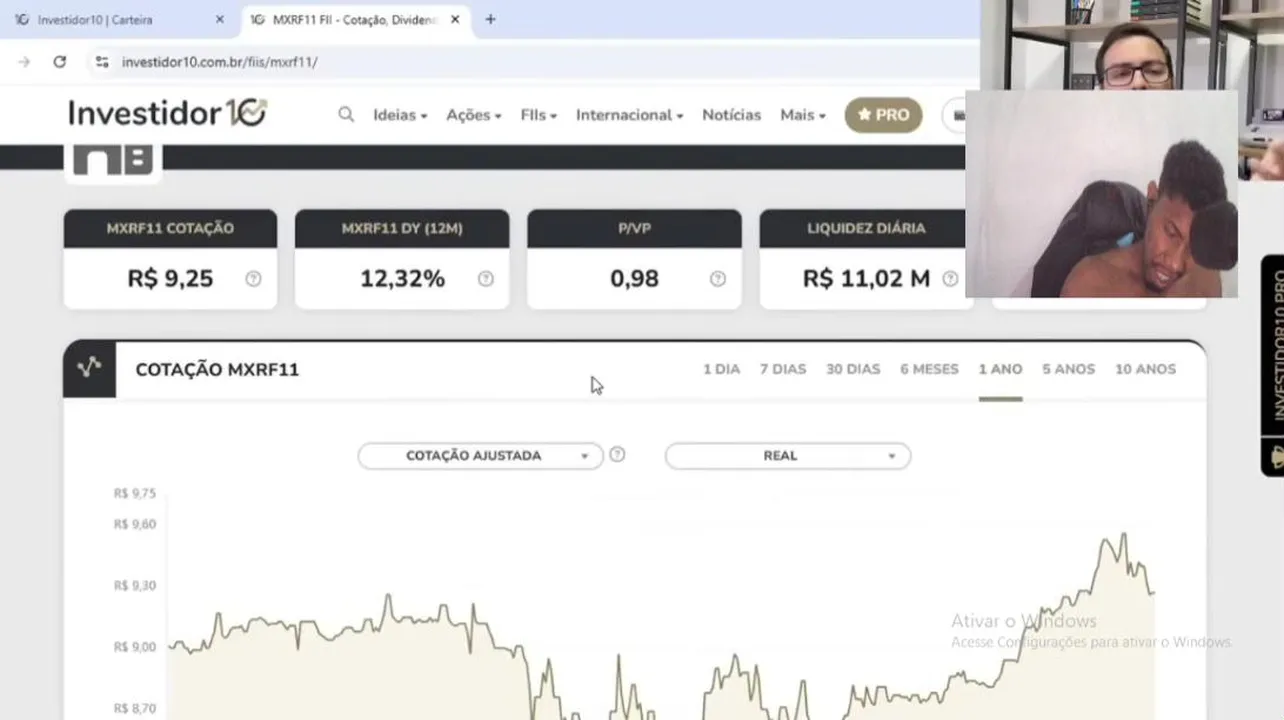Click help icon beside Cotação Ajustada dropdown
The height and width of the screenshot is (720, 1284).
coord(617,454)
